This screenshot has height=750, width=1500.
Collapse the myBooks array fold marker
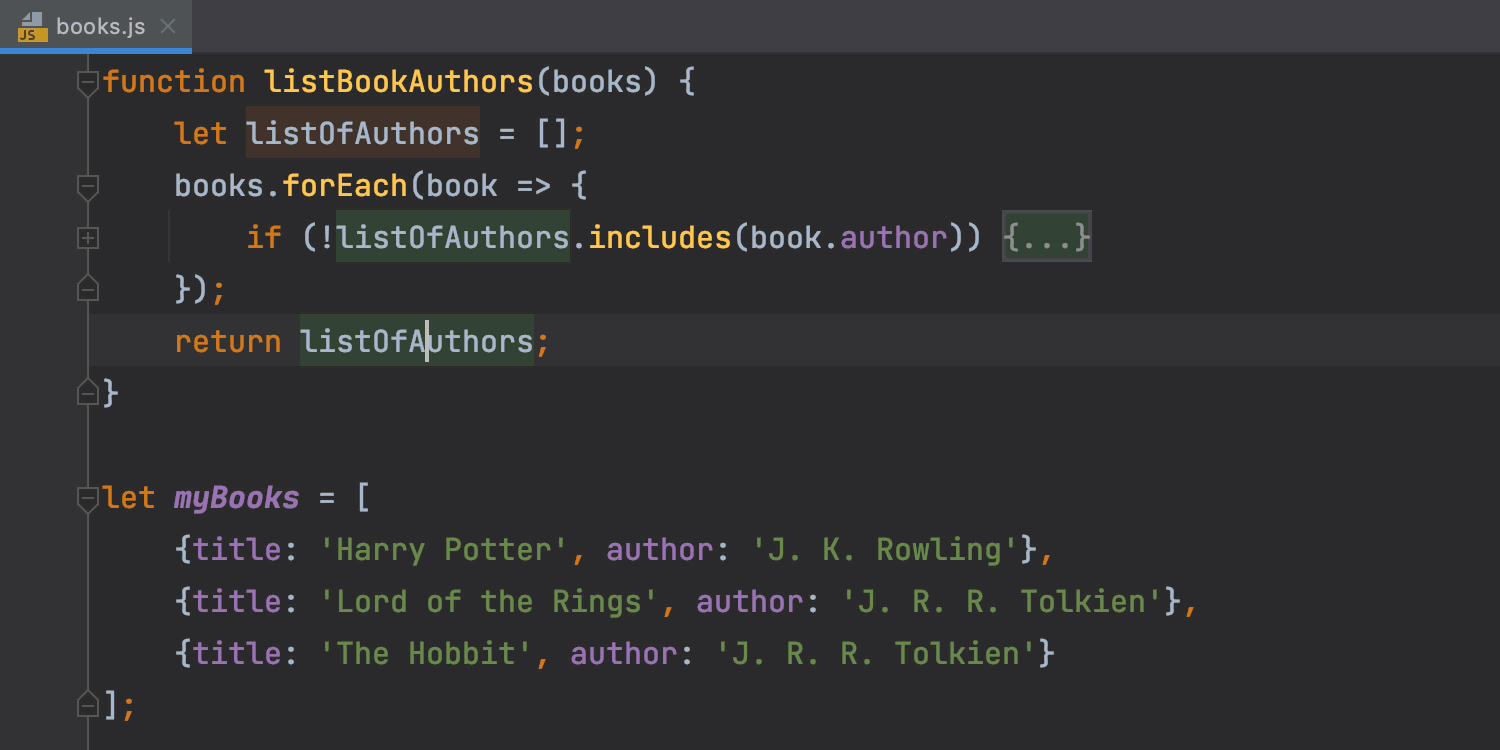tap(88, 498)
